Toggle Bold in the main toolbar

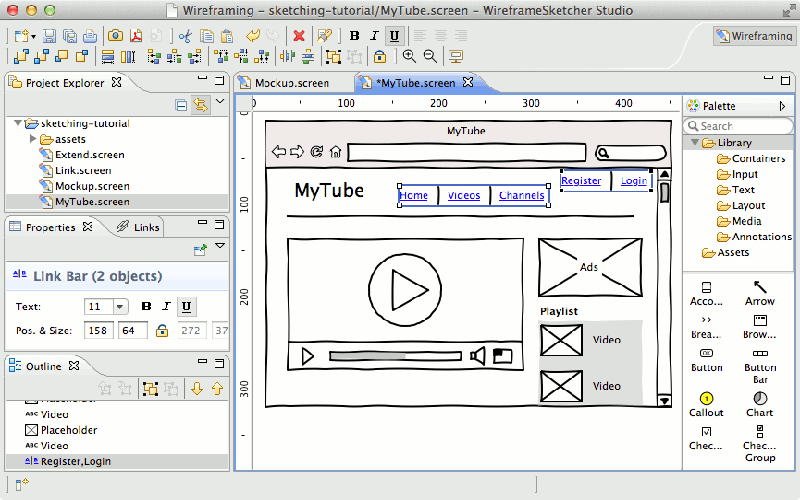(354, 36)
